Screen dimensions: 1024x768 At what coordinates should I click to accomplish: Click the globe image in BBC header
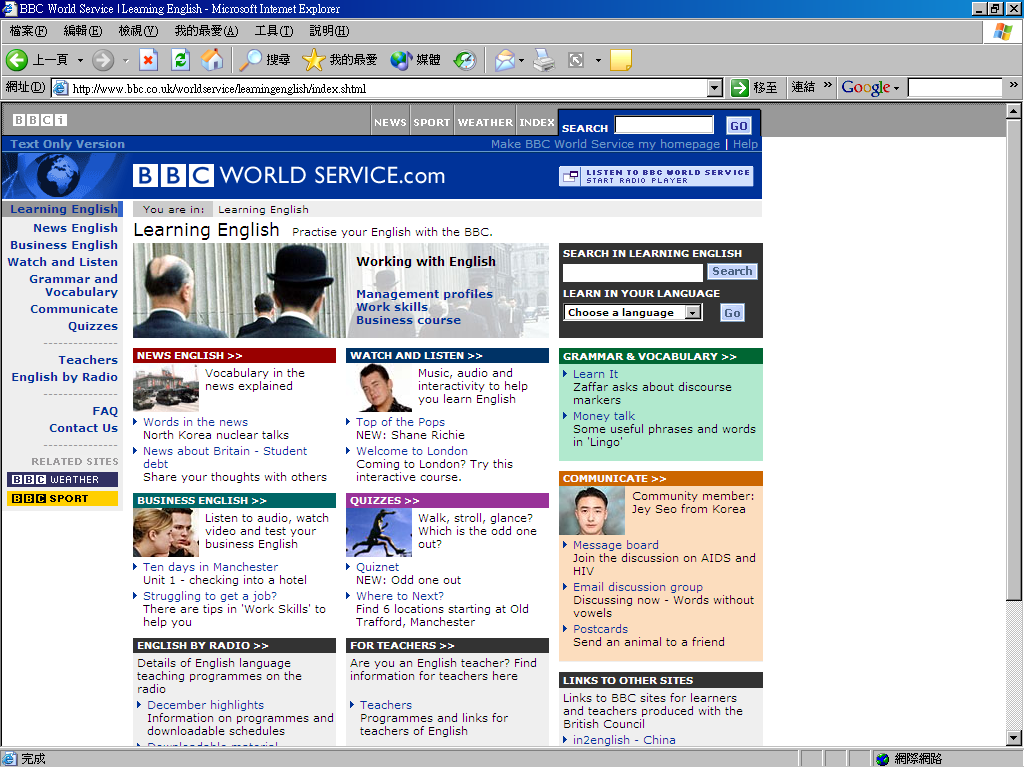[57, 175]
